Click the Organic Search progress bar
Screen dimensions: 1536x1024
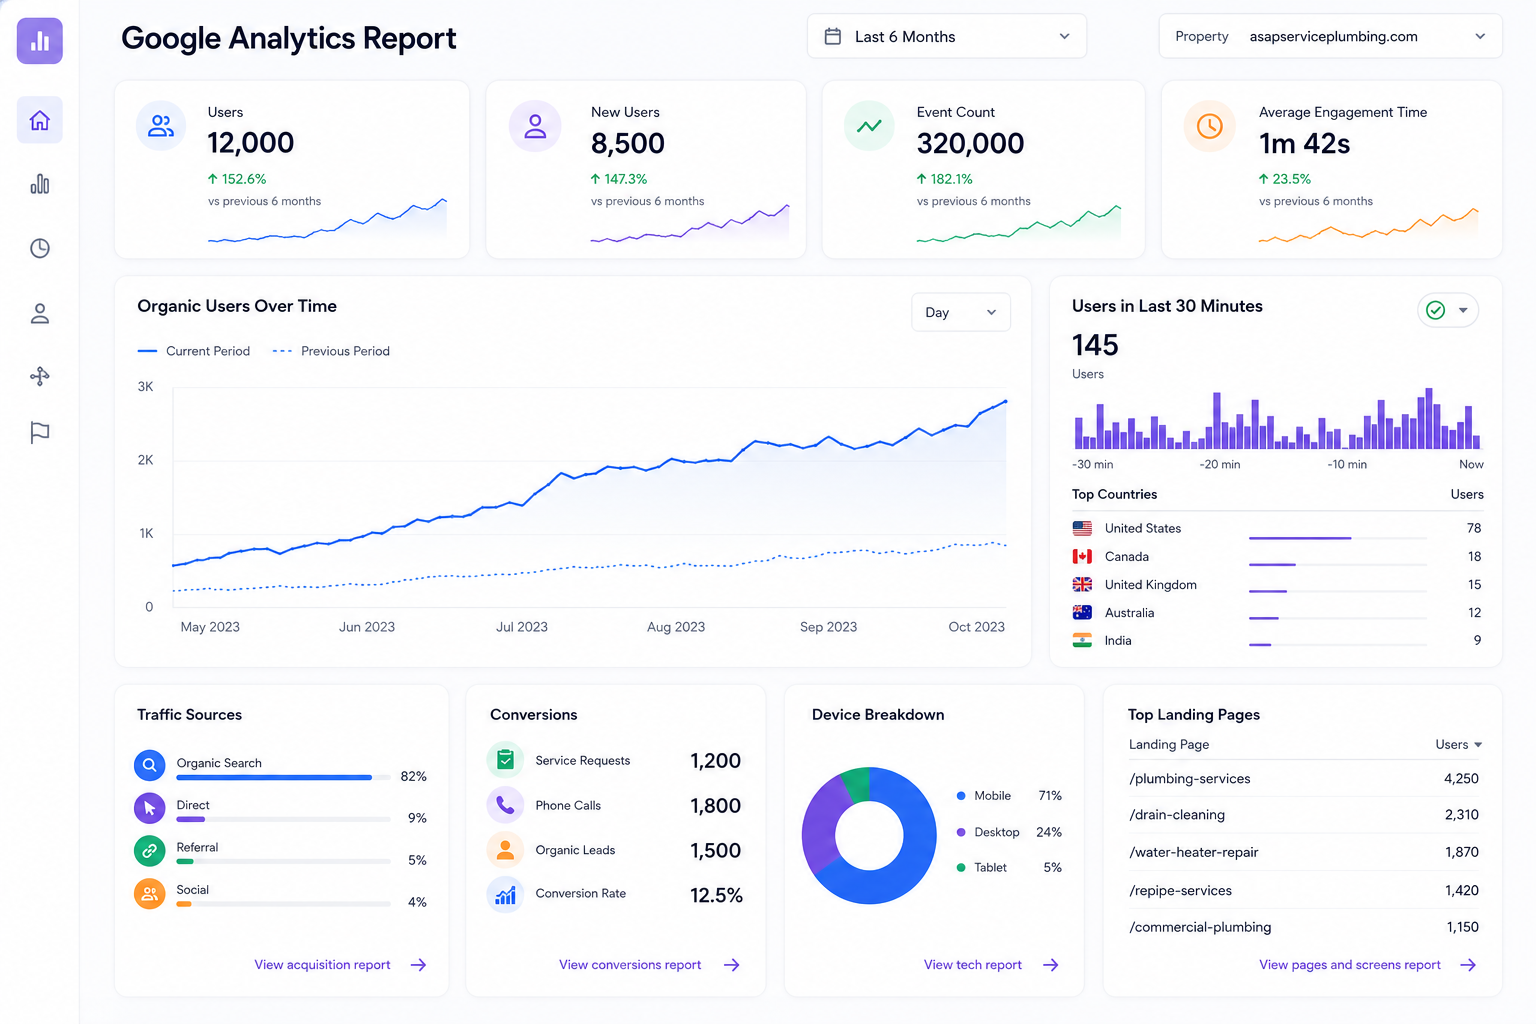pos(283,777)
